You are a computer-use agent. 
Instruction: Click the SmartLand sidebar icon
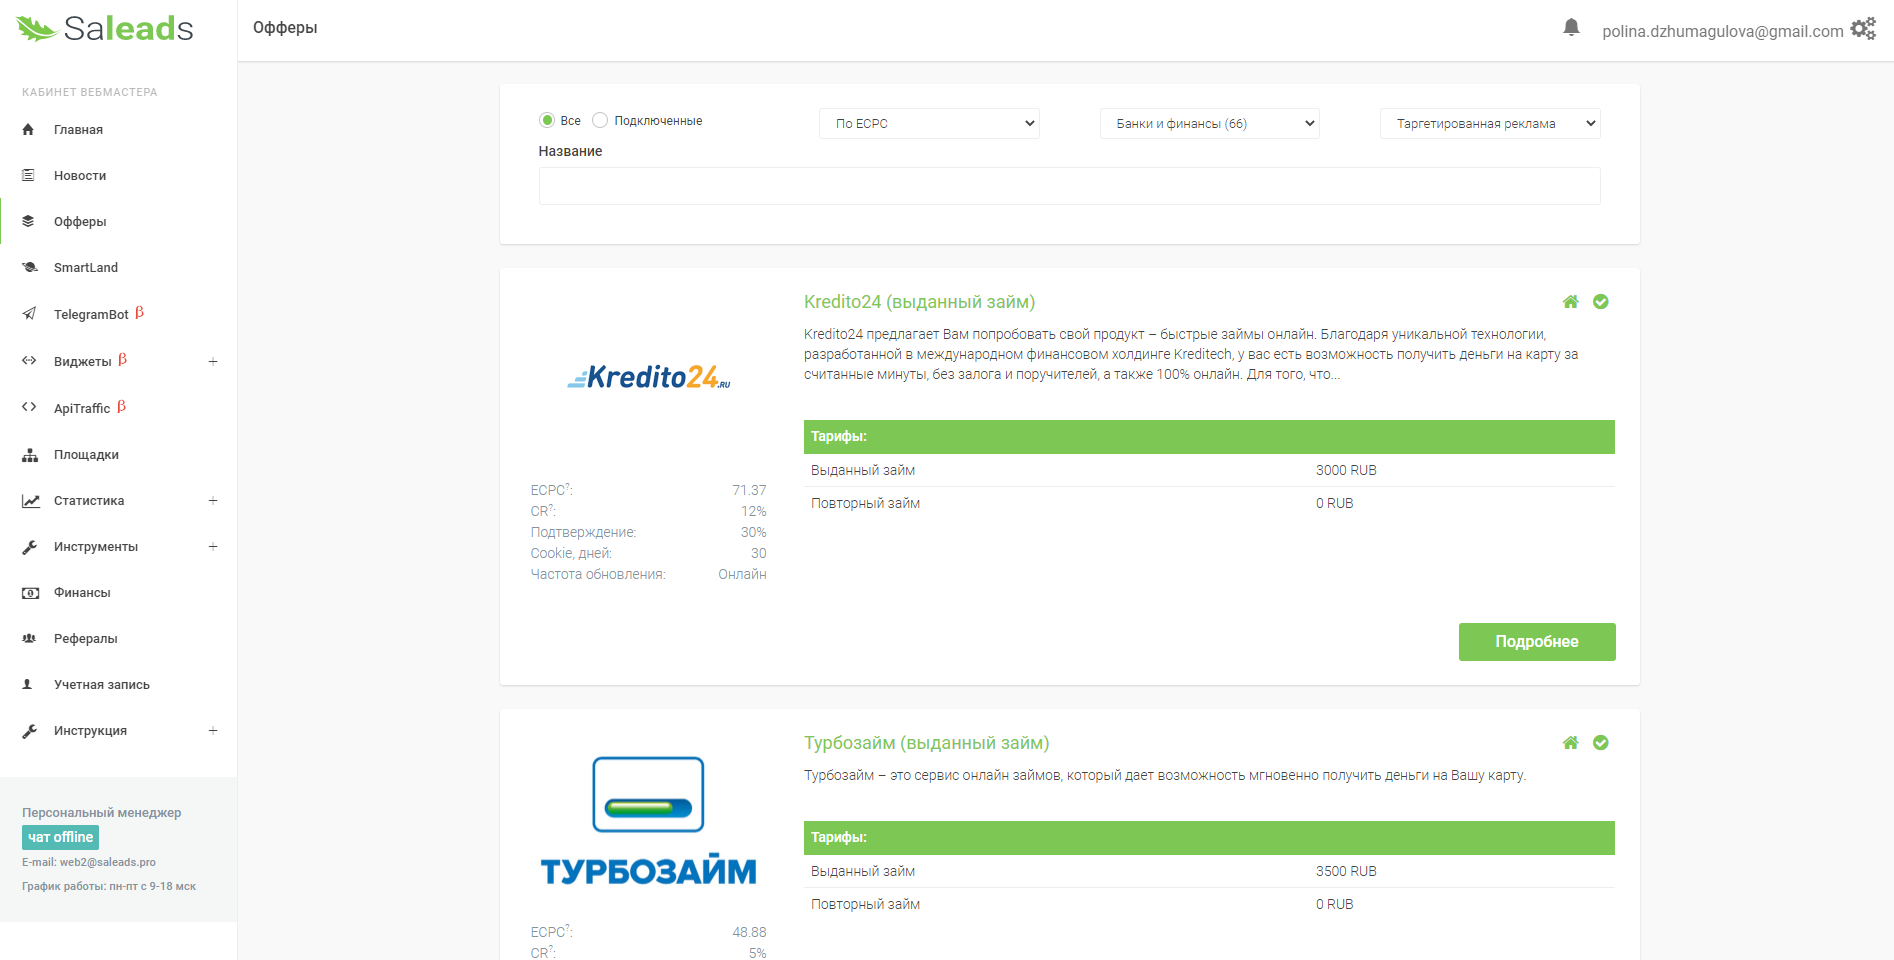tap(29, 267)
